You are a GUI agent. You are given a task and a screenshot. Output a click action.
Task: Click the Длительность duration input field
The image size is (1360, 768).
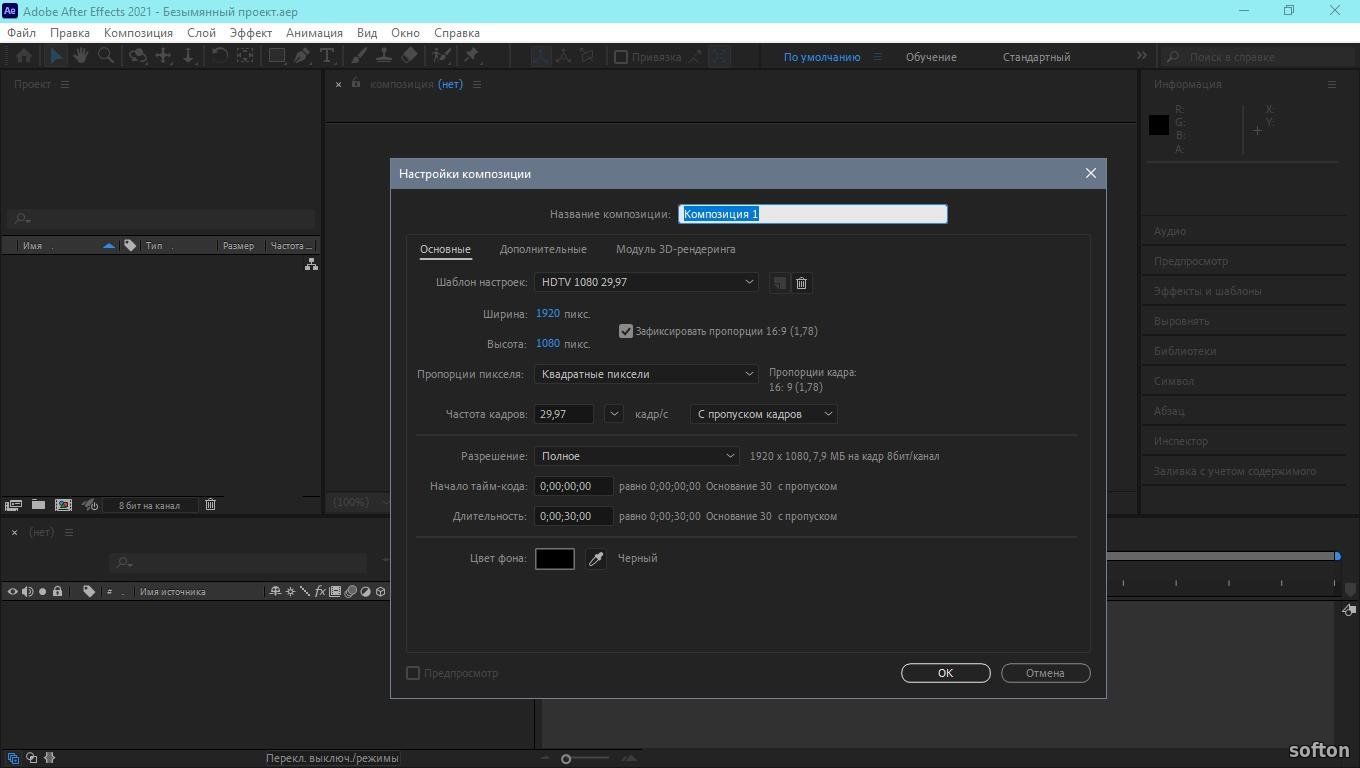tap(574, 516)
